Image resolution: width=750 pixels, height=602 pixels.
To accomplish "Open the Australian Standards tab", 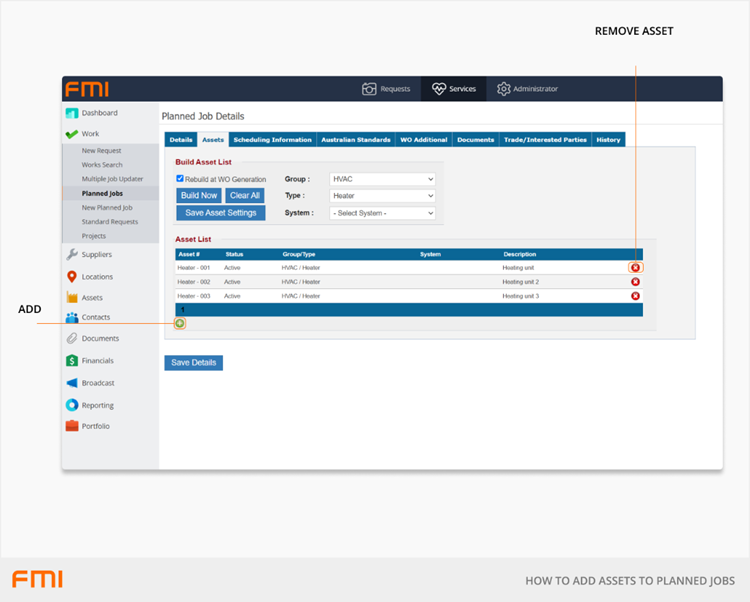I will coord(355,140).
